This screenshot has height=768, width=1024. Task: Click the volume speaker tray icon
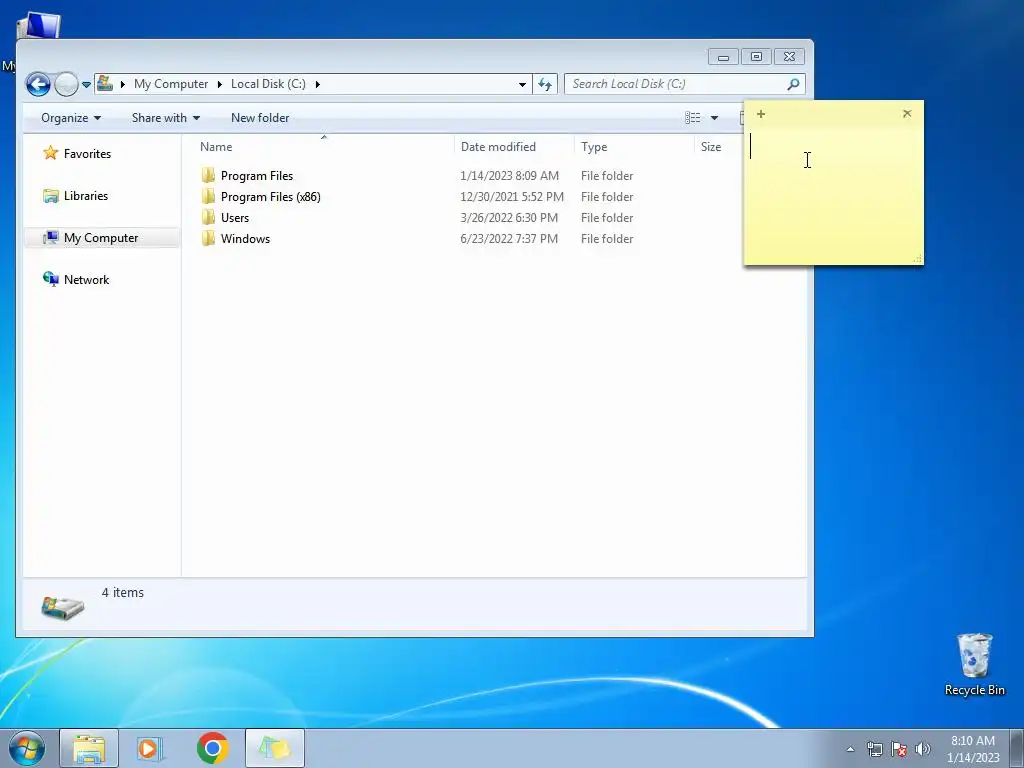(923, 749)
